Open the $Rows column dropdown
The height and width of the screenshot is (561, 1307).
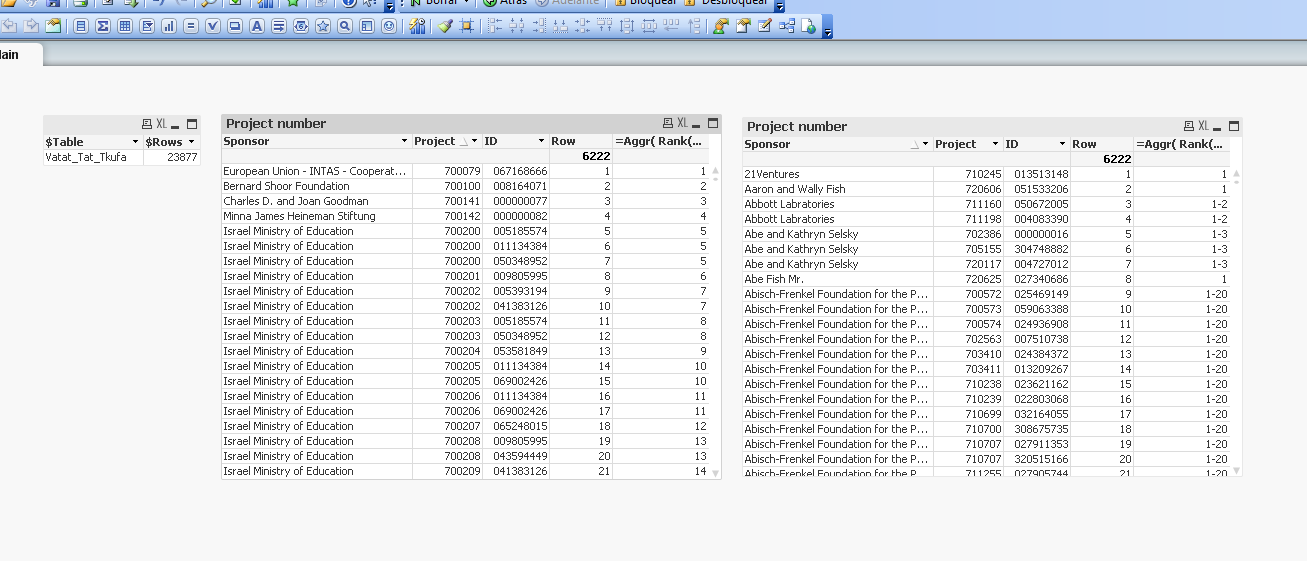click(x=193, y=142)
